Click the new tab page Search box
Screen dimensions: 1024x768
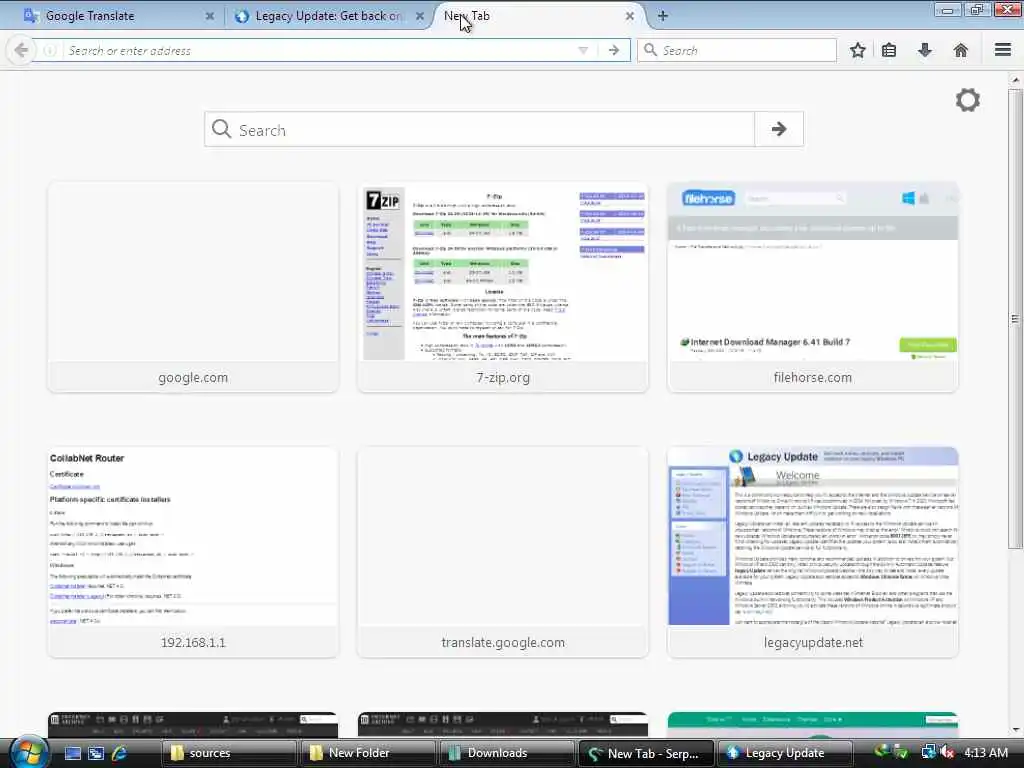tap(480, 129)
